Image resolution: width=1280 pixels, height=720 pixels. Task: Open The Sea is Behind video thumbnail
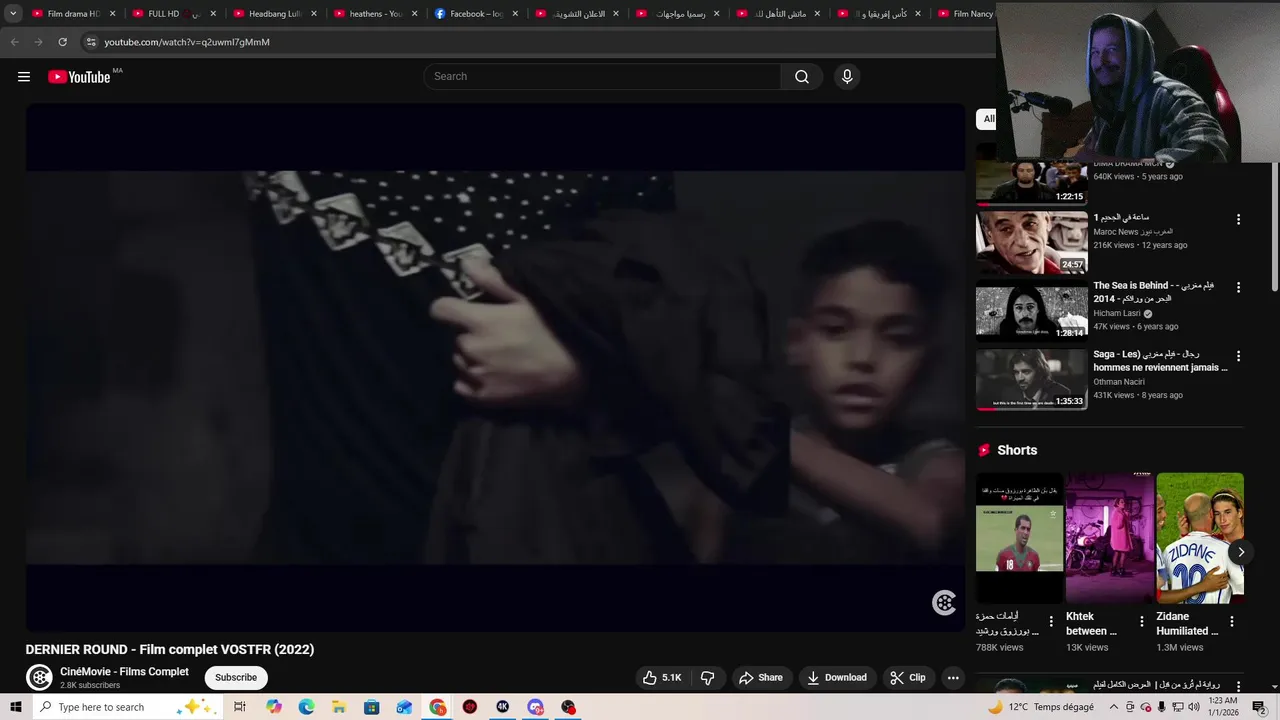coord(1031,311)
